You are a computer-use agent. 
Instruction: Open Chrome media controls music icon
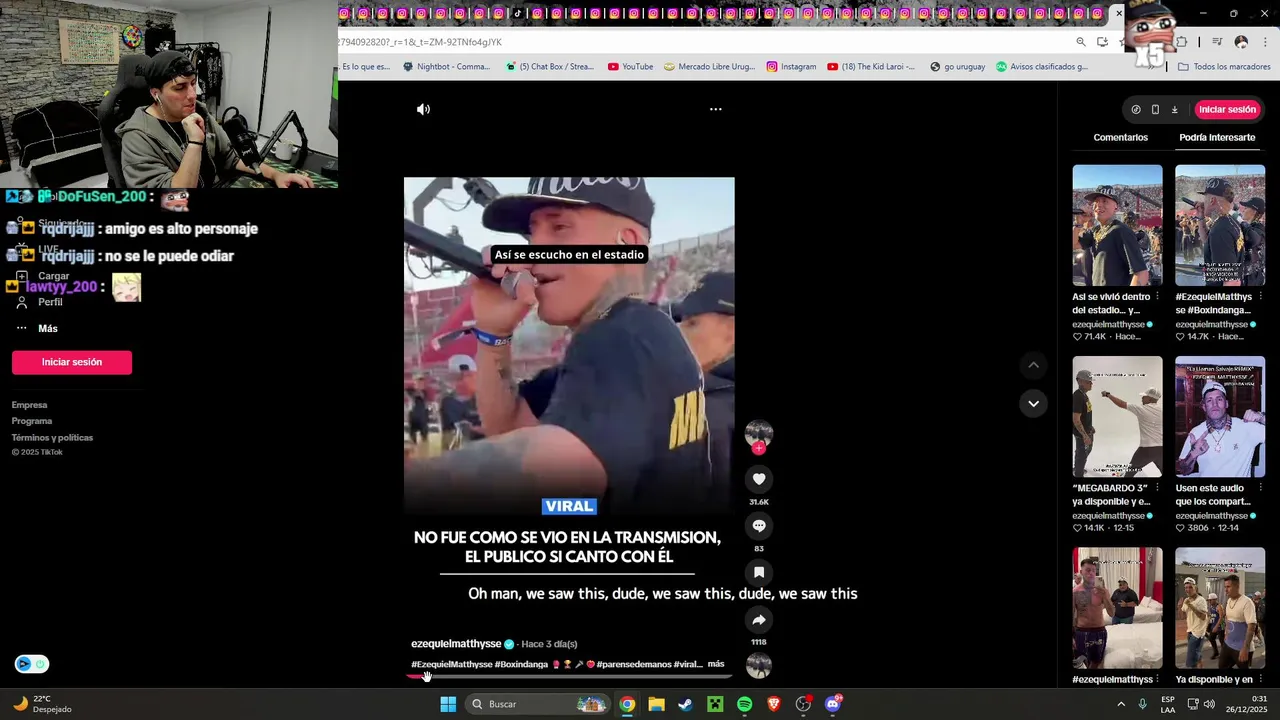point(1217,42)
